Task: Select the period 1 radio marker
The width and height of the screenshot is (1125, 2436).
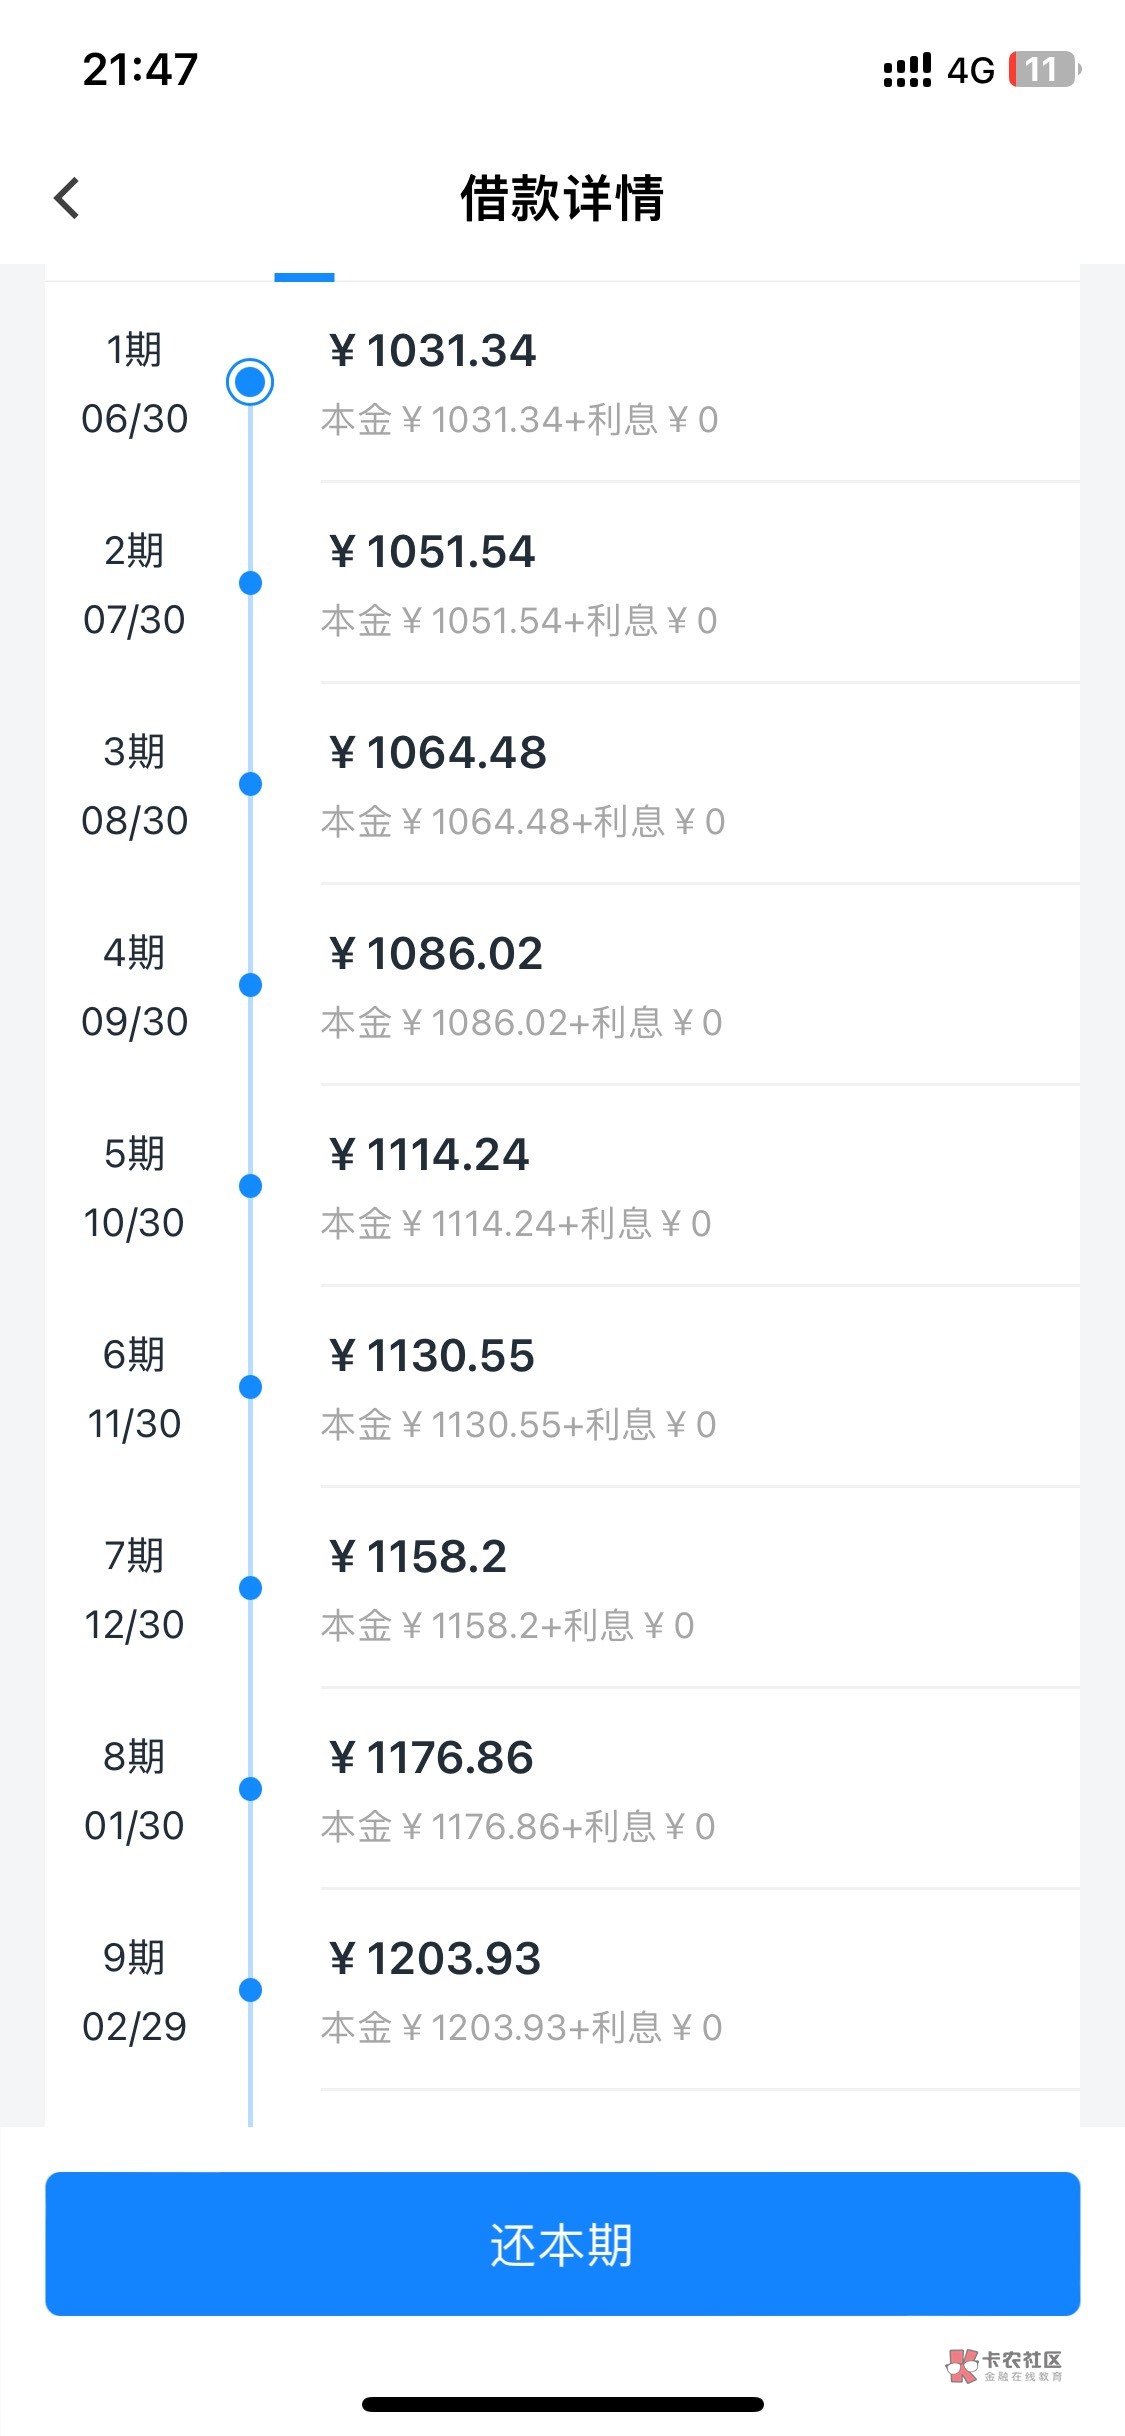Action: pyautogui.click(x=250, y=382)
